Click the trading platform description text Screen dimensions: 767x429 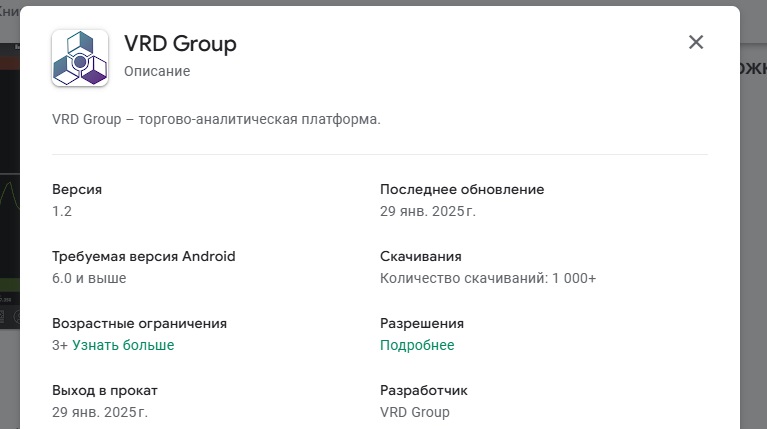(x=216, y=120)
